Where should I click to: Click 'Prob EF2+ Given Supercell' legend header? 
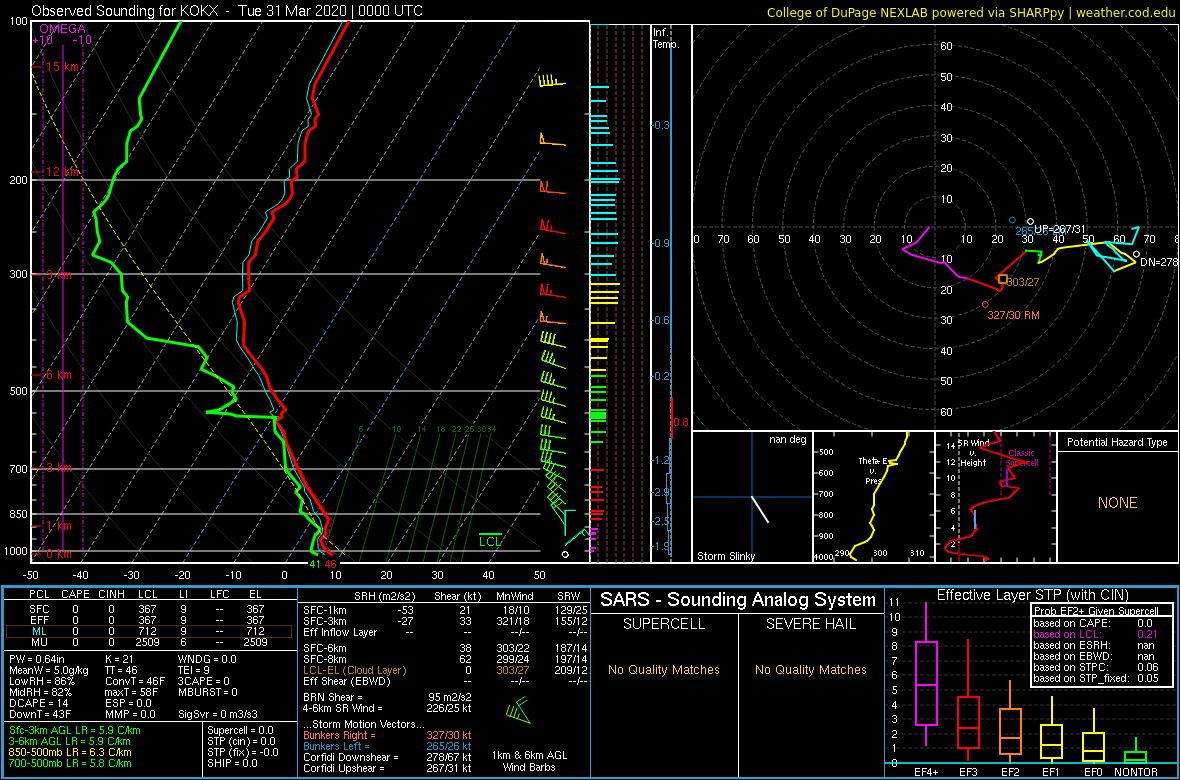1094,611
